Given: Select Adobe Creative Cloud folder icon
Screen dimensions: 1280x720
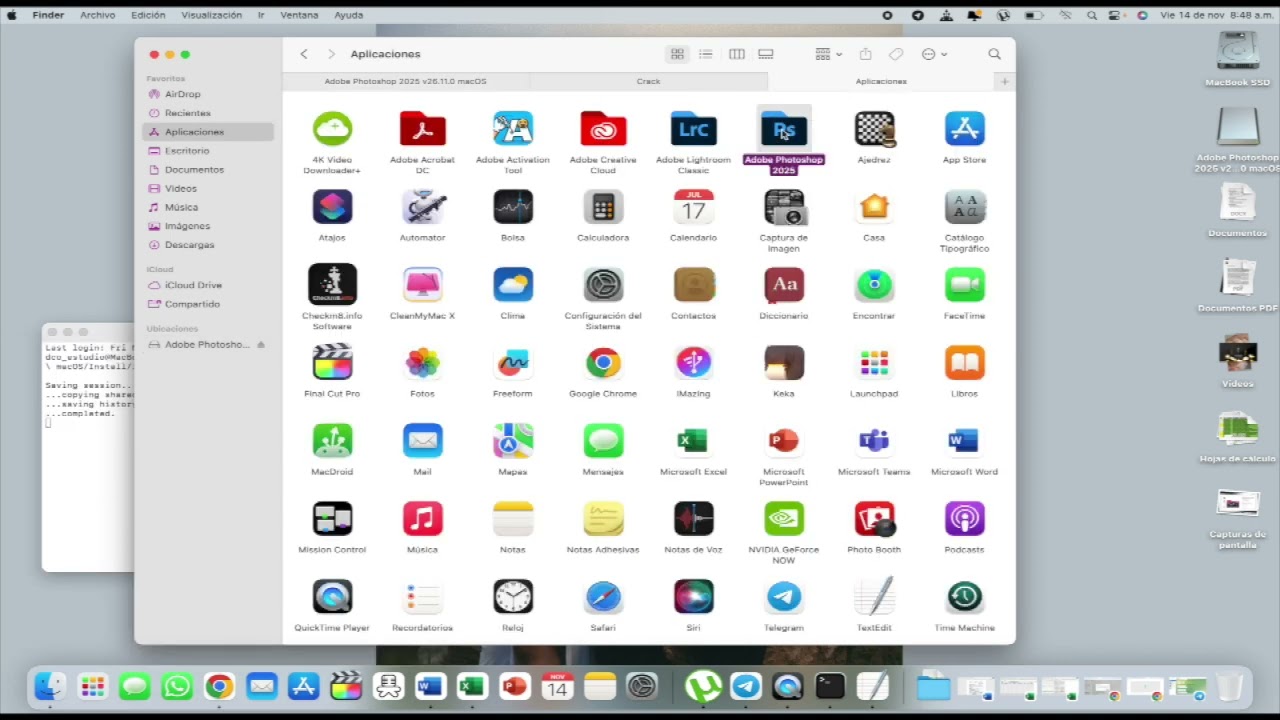Looking at the screenshot, I should point(603,129).
